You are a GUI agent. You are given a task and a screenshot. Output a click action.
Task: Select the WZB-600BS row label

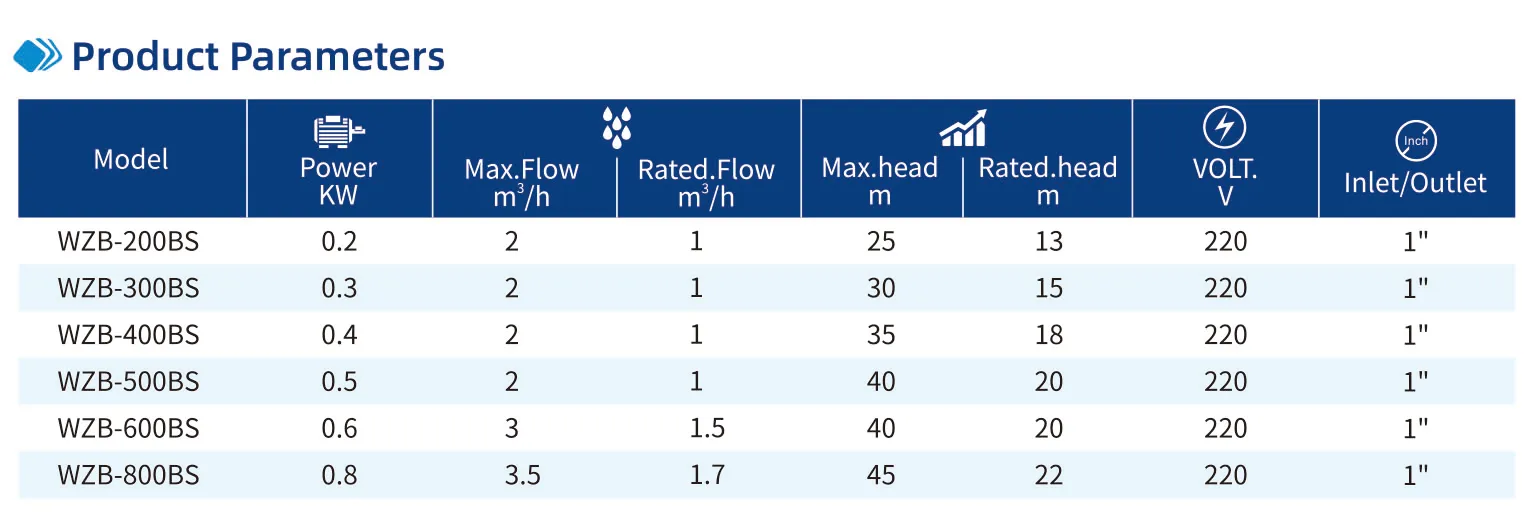(x=128, y=428)
